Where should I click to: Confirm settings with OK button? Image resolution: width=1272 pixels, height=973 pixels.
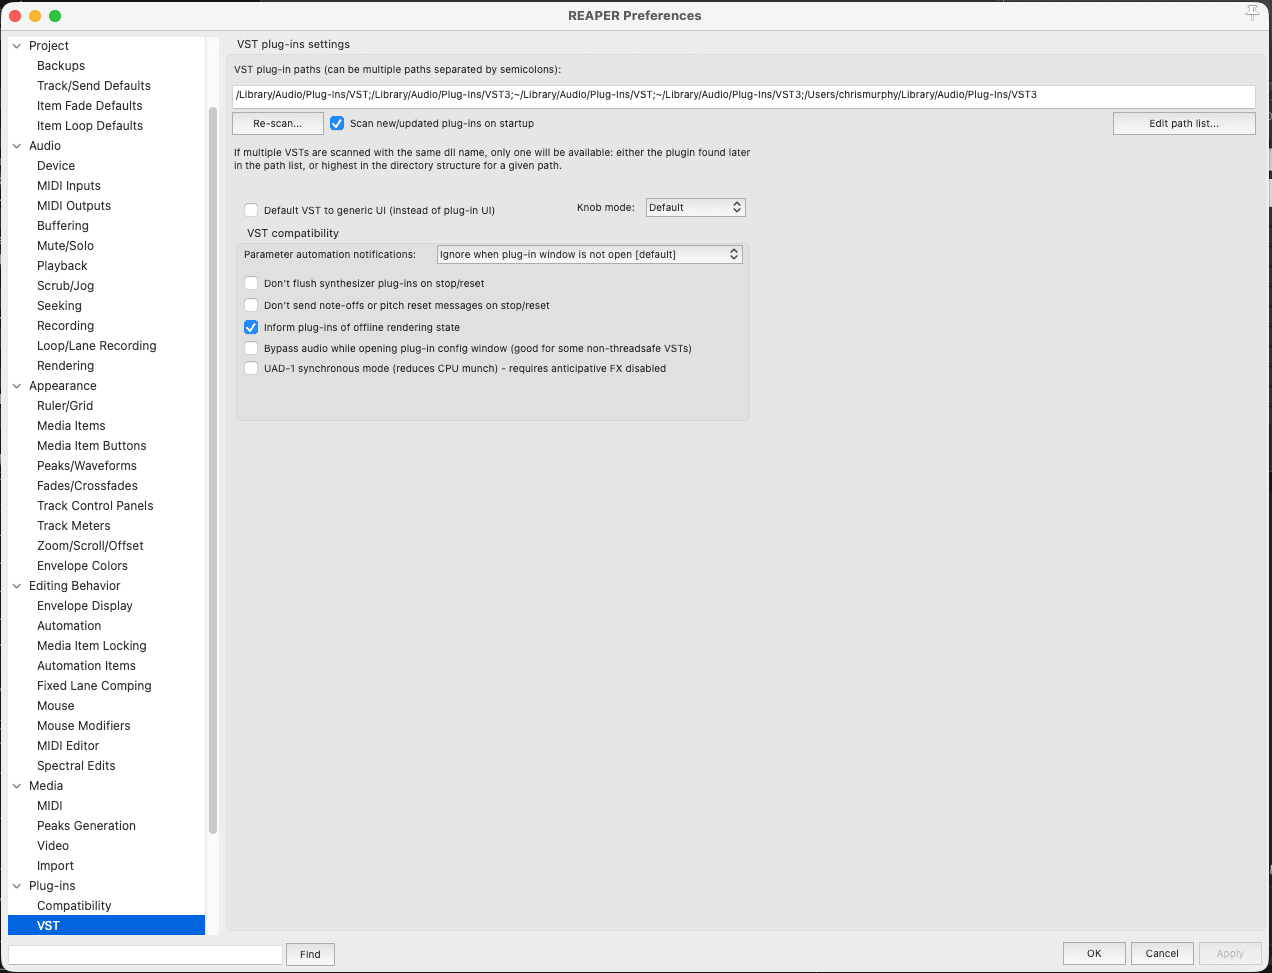point(1094,953)
